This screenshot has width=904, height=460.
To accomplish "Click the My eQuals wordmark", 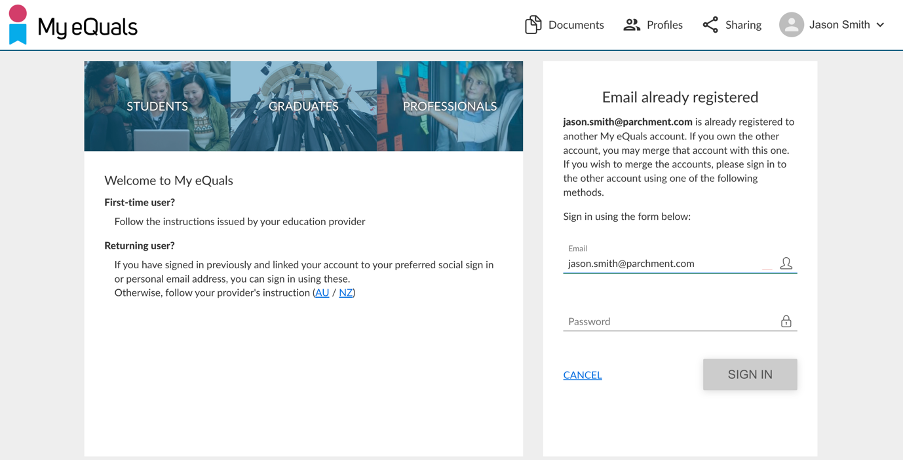I will click(x=88, y=27).
